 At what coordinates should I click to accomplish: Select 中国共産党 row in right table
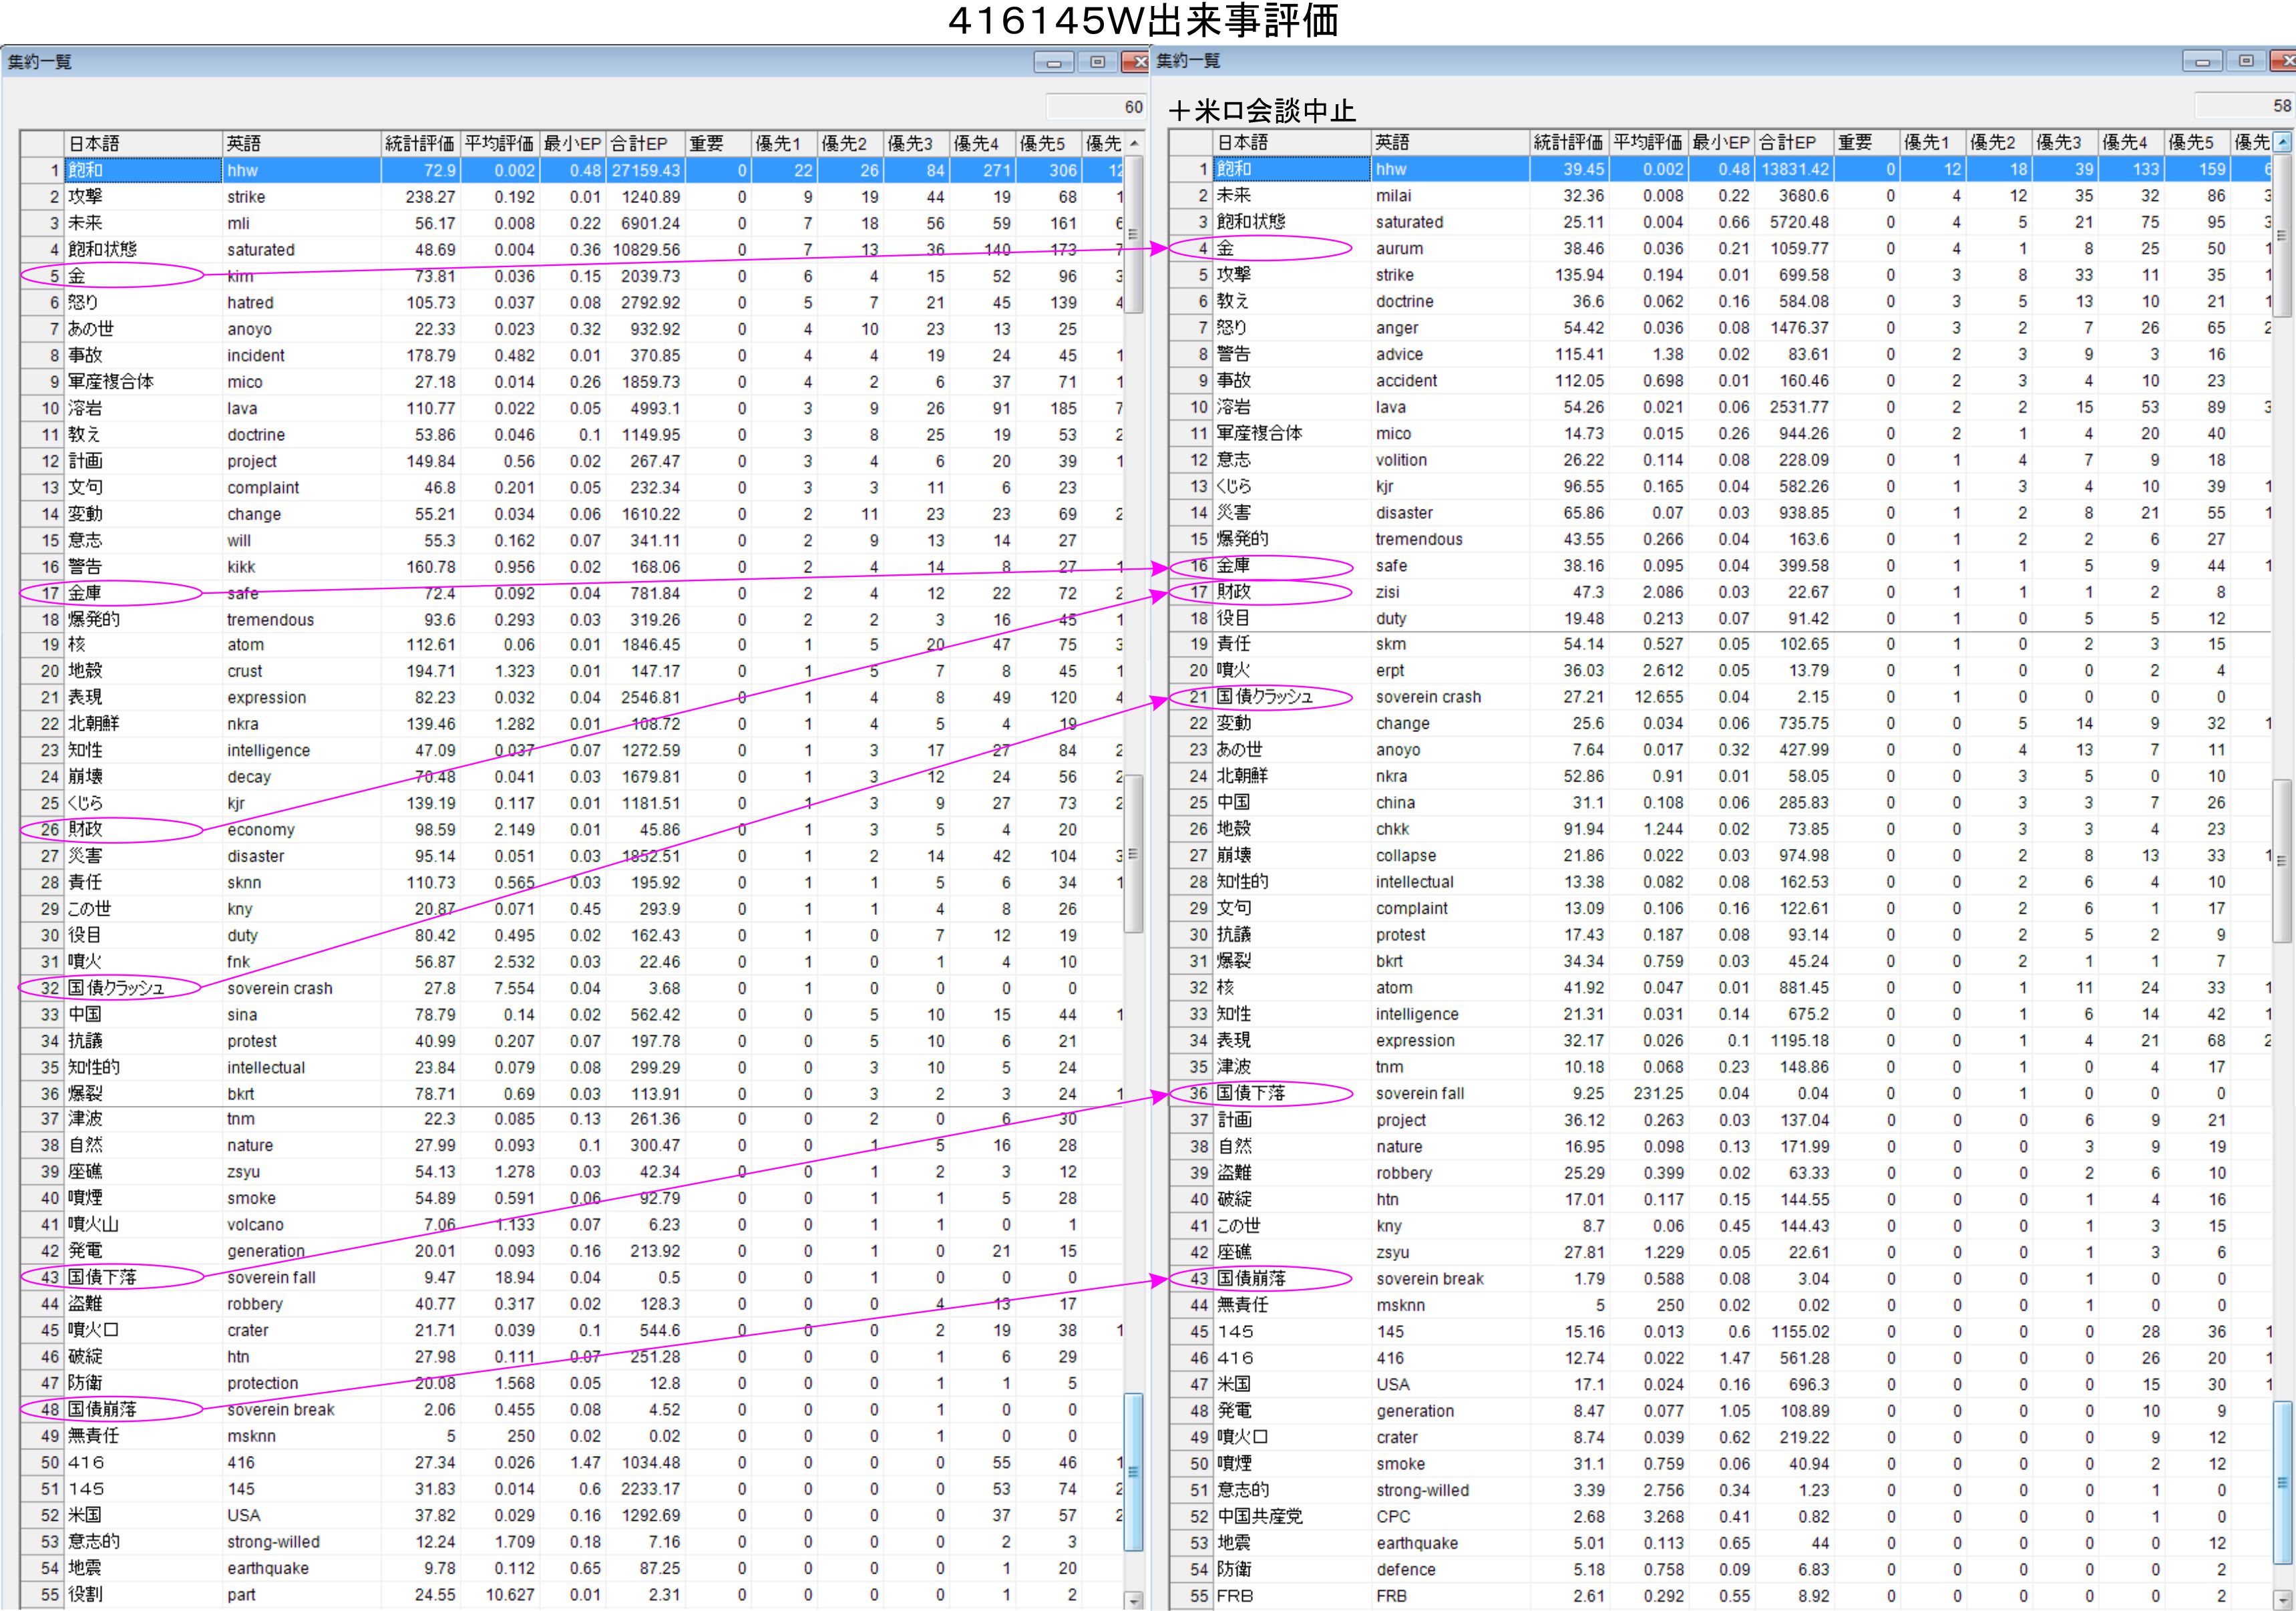click(x=1260, y=1517)
